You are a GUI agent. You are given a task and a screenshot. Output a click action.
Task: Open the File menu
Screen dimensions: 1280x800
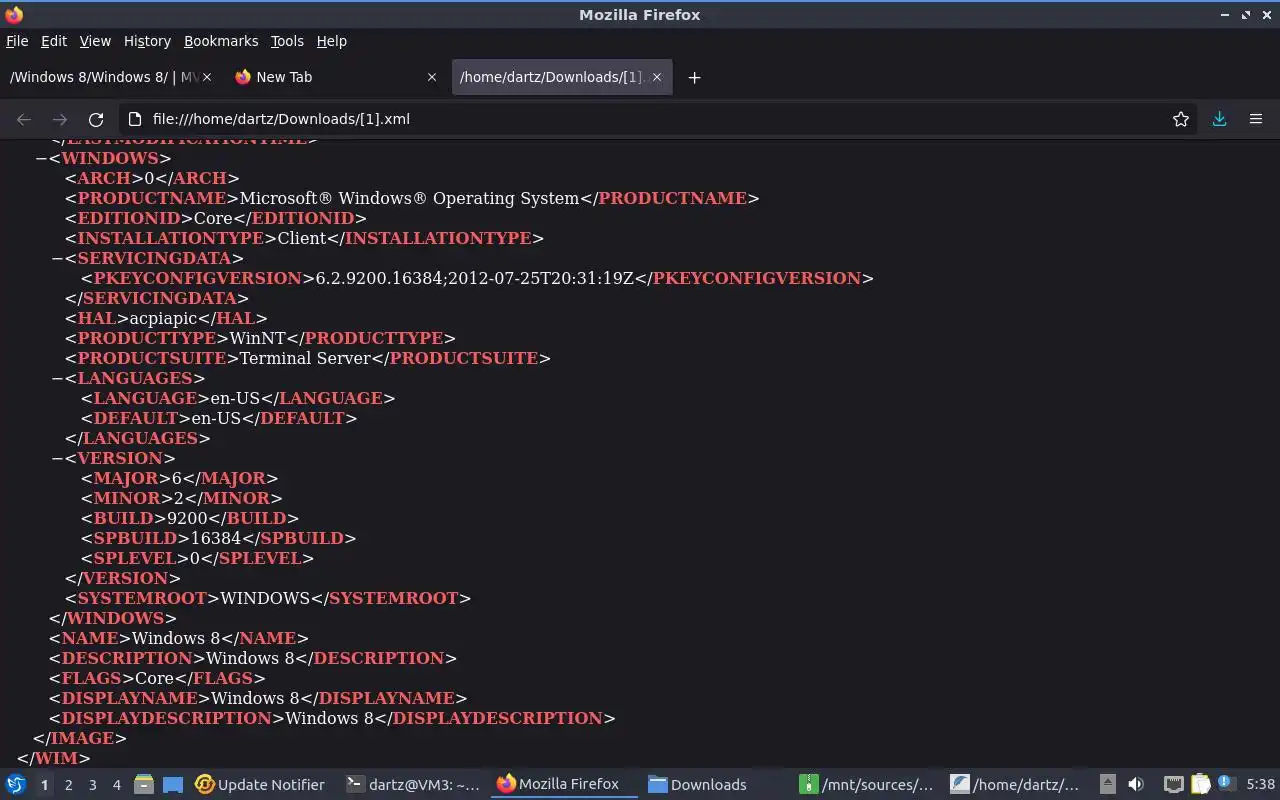click(x=17, y=41)
